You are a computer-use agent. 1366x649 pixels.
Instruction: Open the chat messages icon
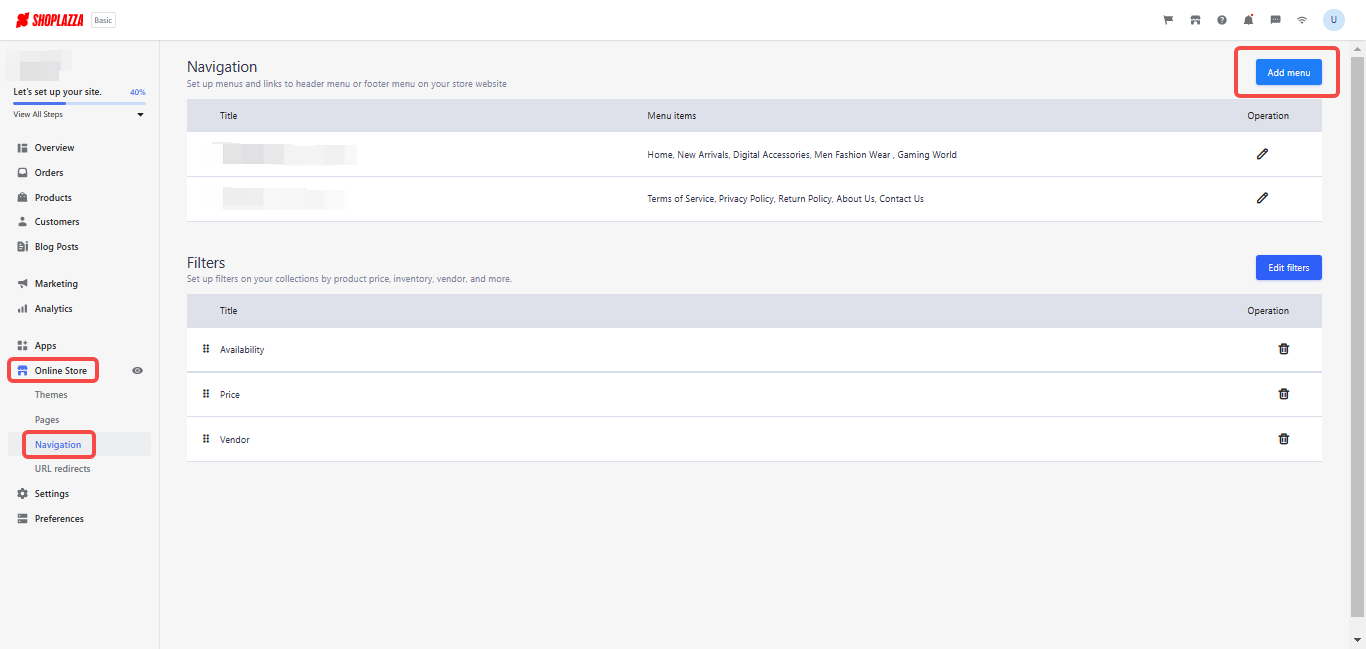1275,20
